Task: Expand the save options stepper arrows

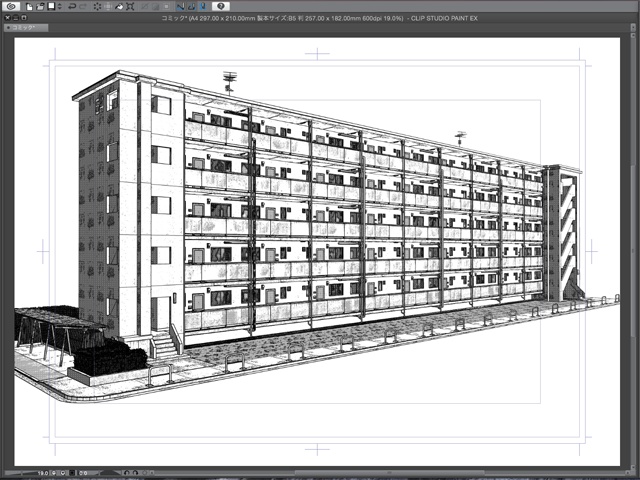Action: click(x=60, y=7)
